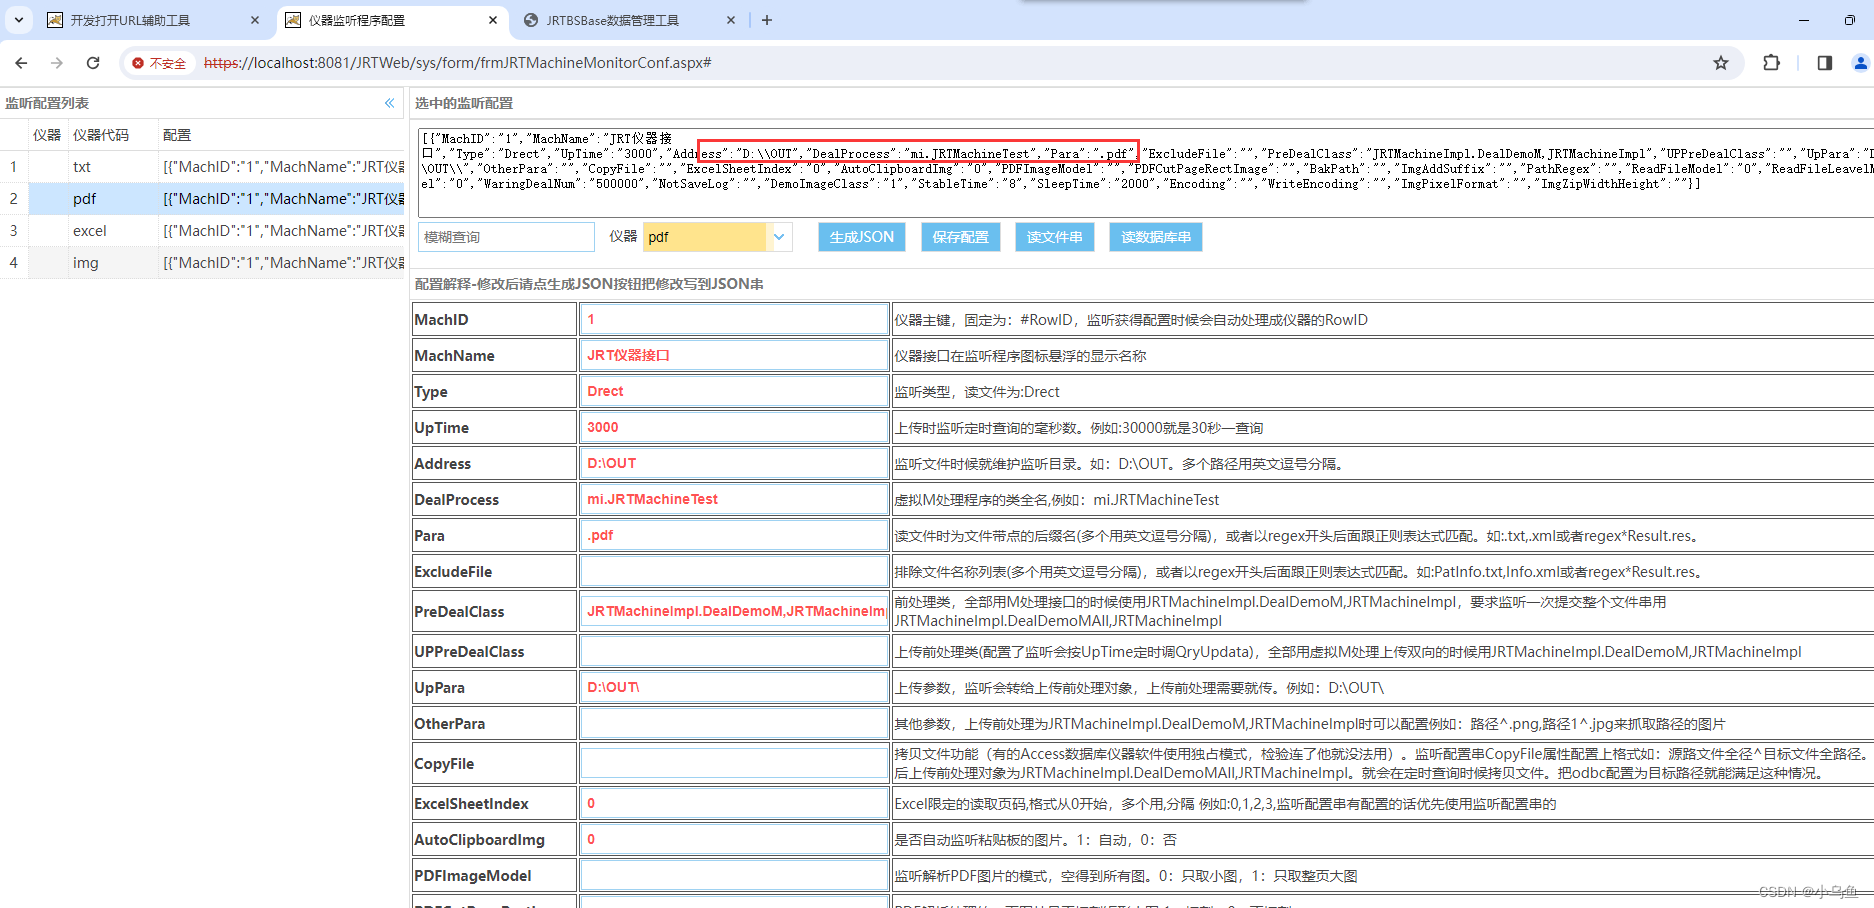This screenshot has width=1874, height=908.
Task: Open the browser profile avatar
Action: click(x=1861, y=63)
